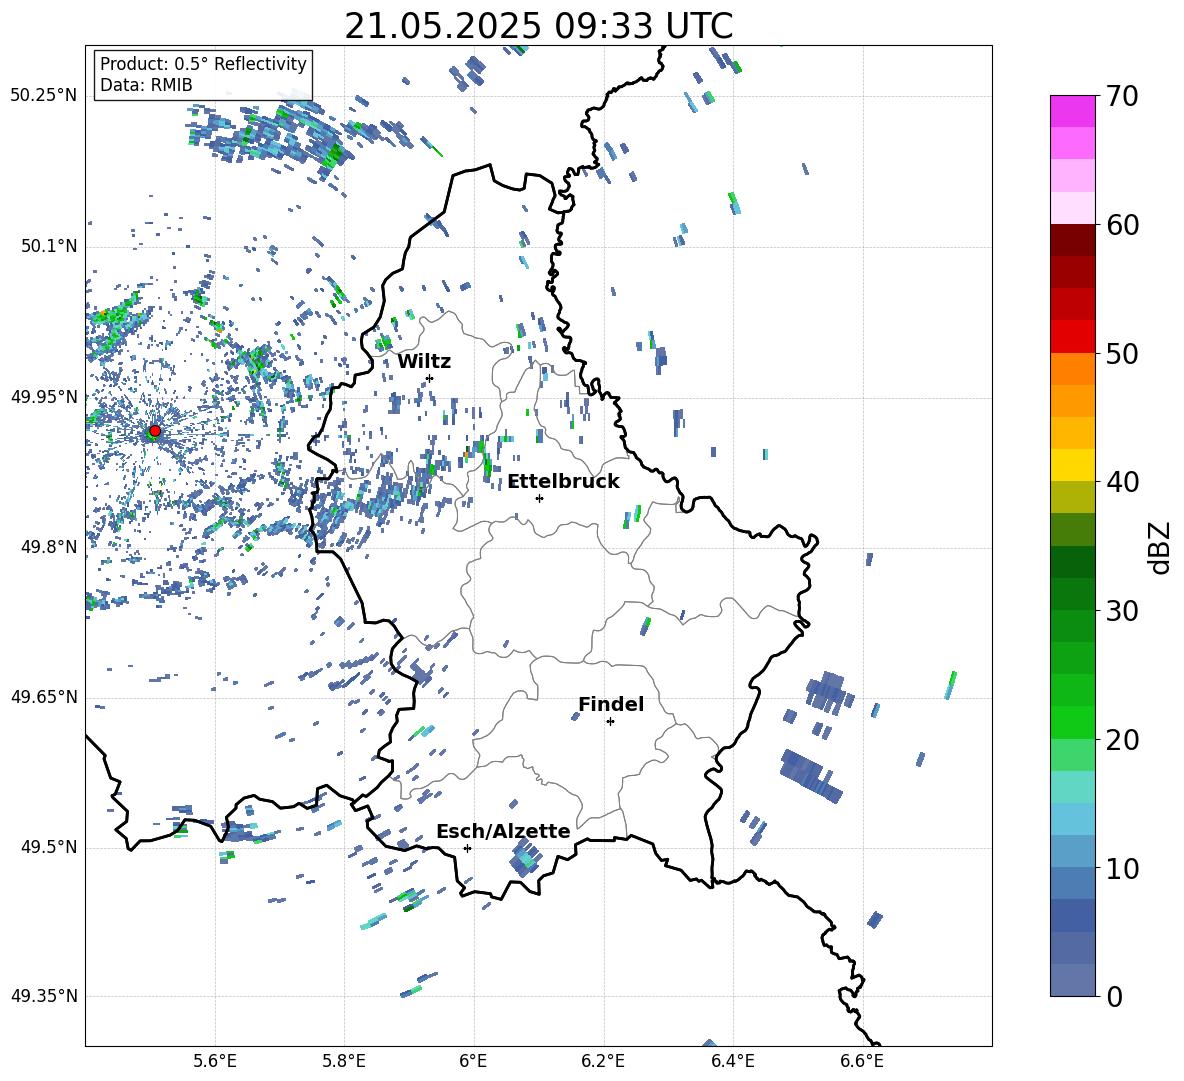Click the Product: 0.5° Reflectivity text
1184x1081 pixels.
coord(203,63)
